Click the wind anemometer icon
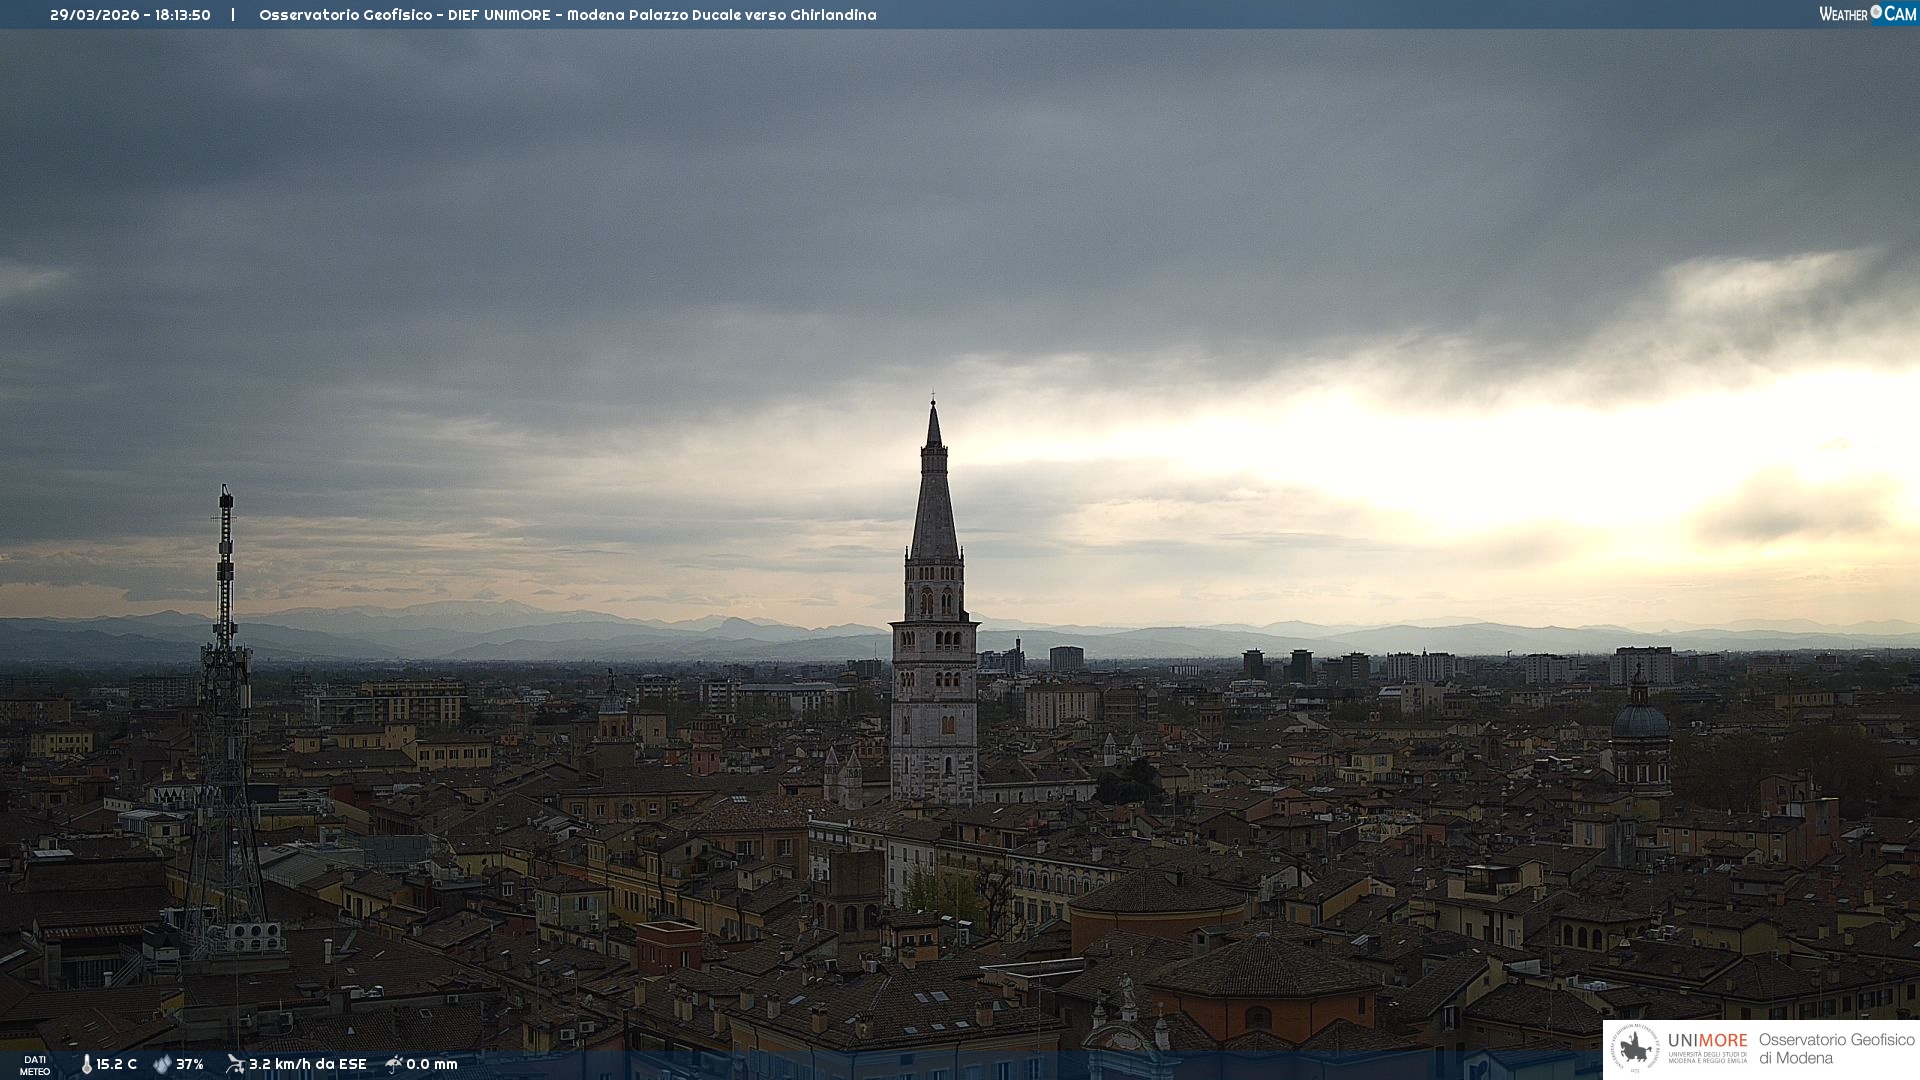The width and height of the screenshot is (1920, 1080). click(235, 1064)
